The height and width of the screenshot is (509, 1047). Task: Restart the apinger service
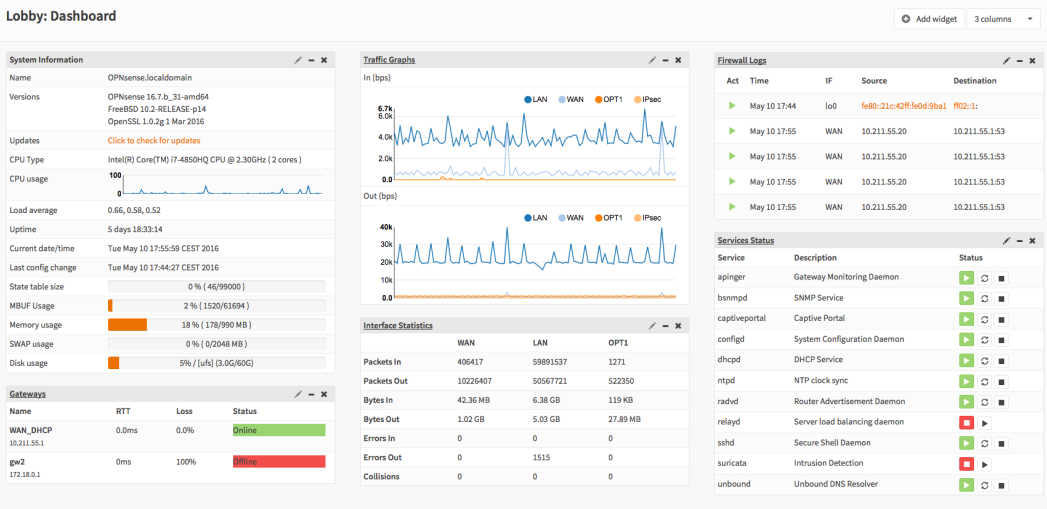tap(984, 277)
